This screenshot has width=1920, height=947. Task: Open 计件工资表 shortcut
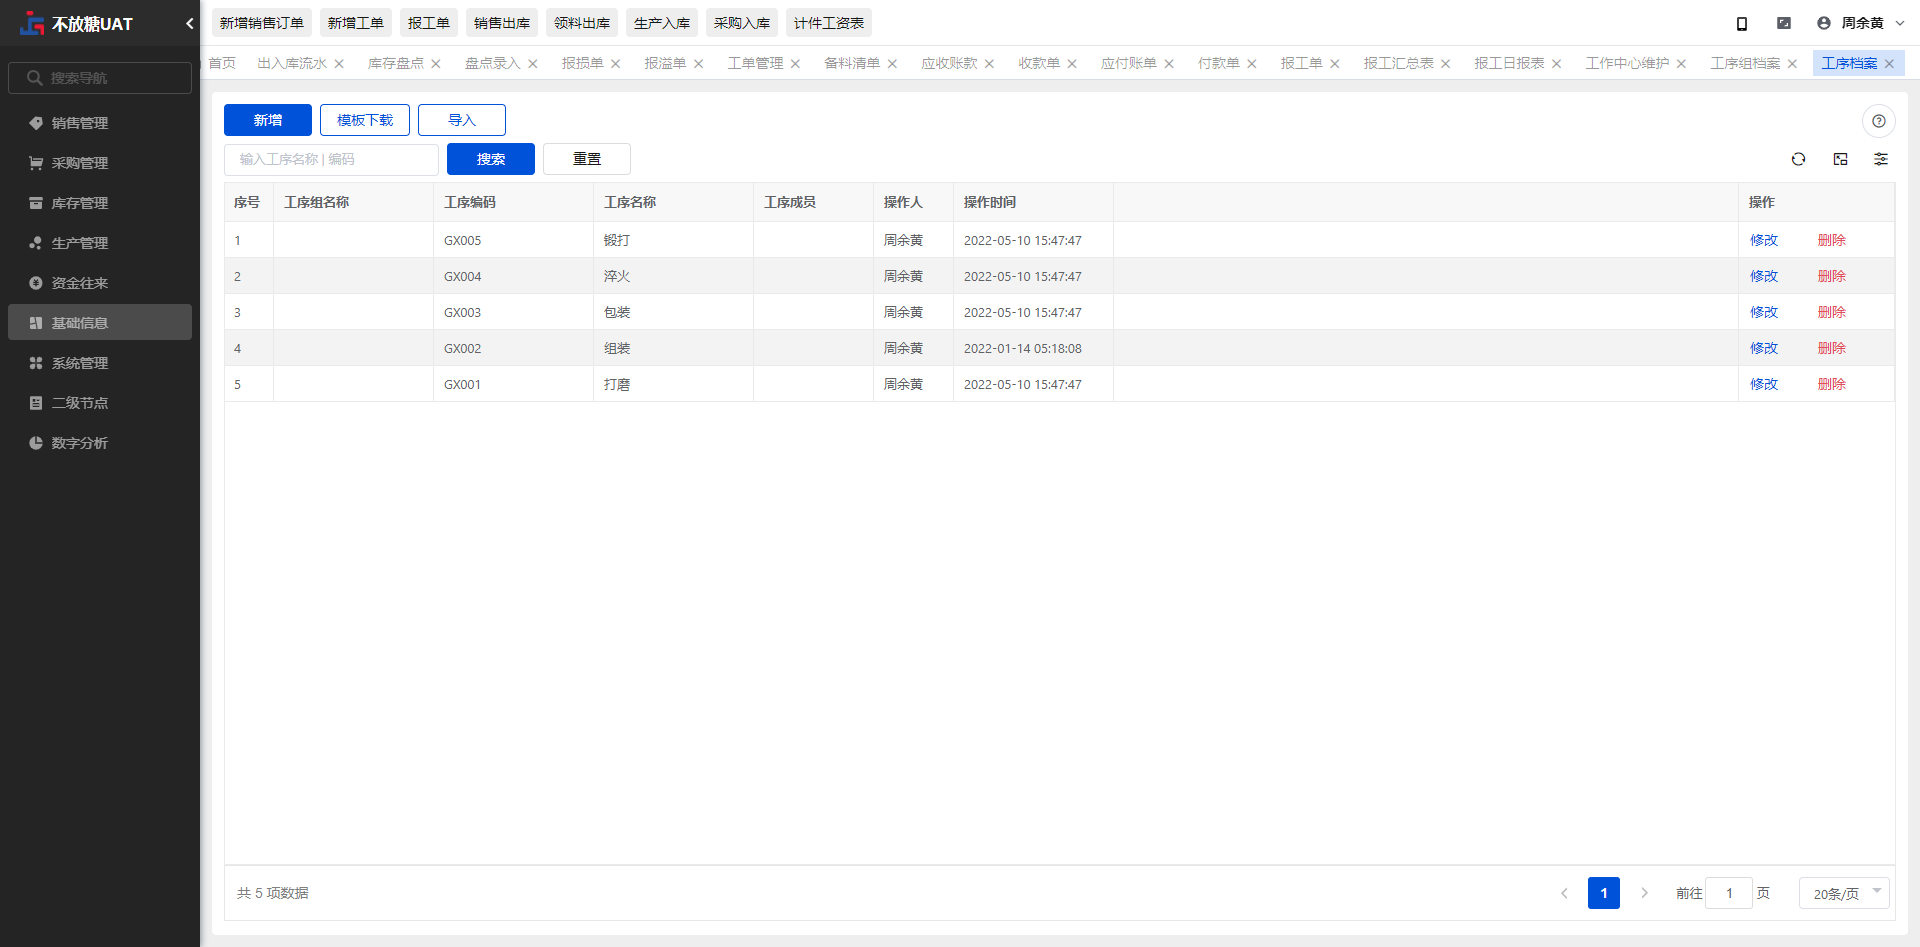(829, 23)
